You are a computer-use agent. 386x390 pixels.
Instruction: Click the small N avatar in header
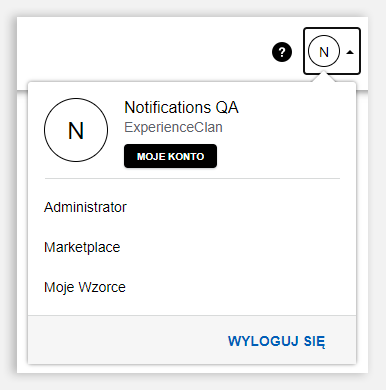(324, 52)
